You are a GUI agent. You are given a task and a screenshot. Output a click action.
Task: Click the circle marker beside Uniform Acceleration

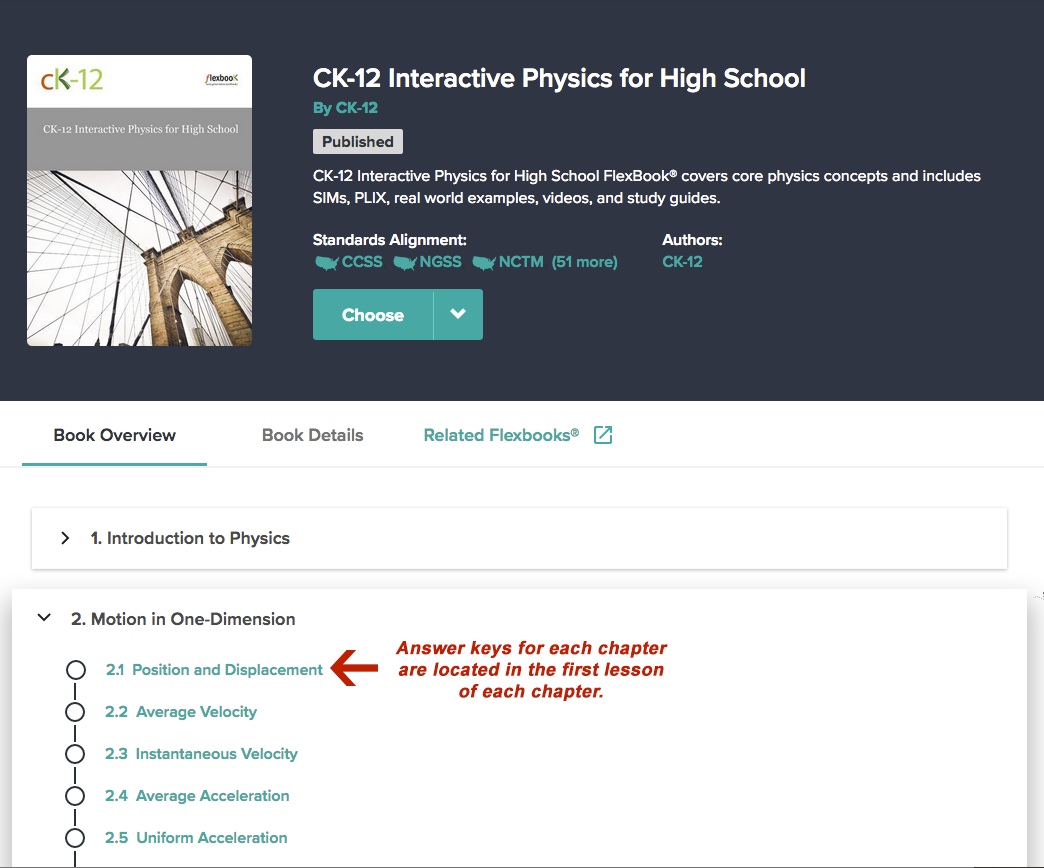point(75,837)
